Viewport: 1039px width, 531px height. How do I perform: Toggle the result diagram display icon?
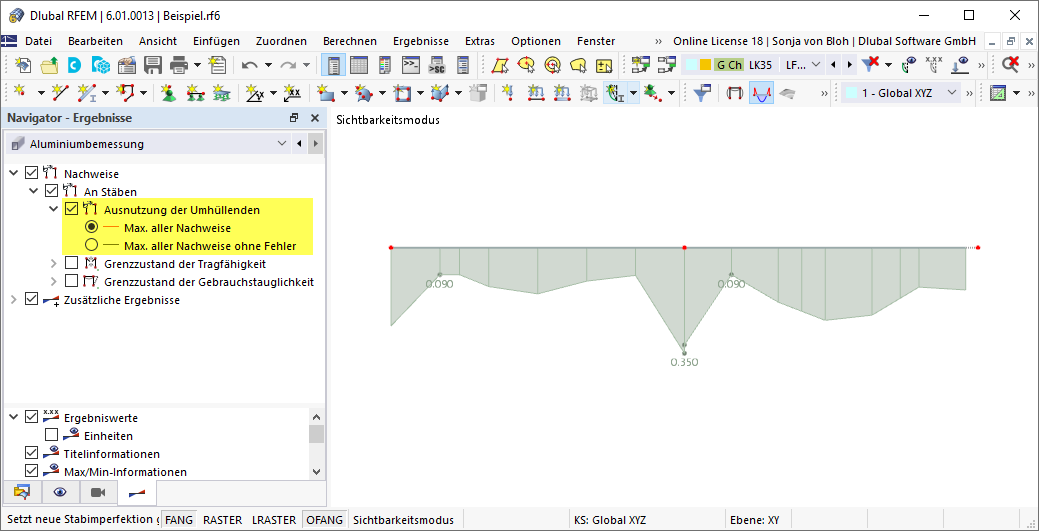761,92
